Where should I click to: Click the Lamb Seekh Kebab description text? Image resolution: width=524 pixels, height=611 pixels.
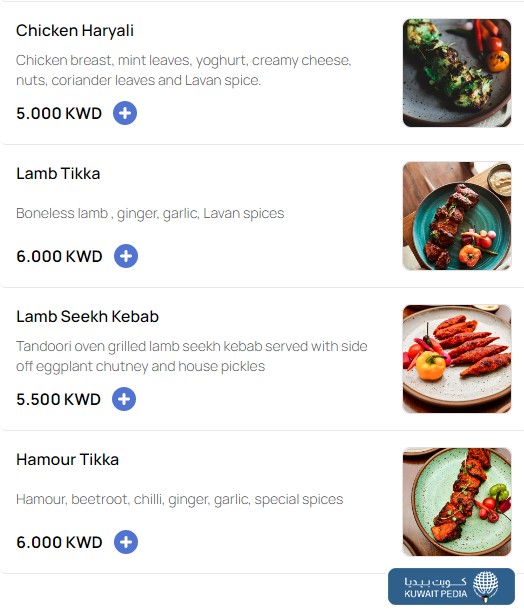pyautogui.click(x=192, y=356)
